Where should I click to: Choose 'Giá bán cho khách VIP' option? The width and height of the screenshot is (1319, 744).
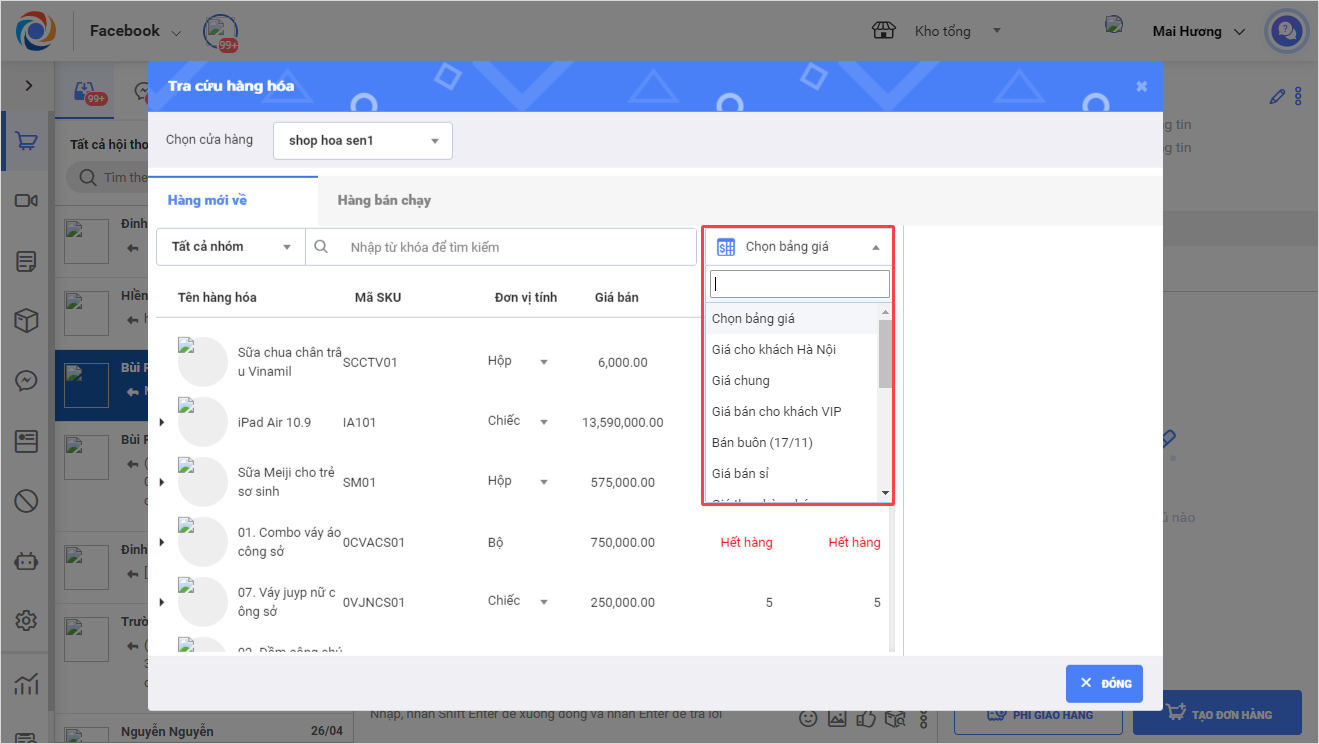(776, 412)
